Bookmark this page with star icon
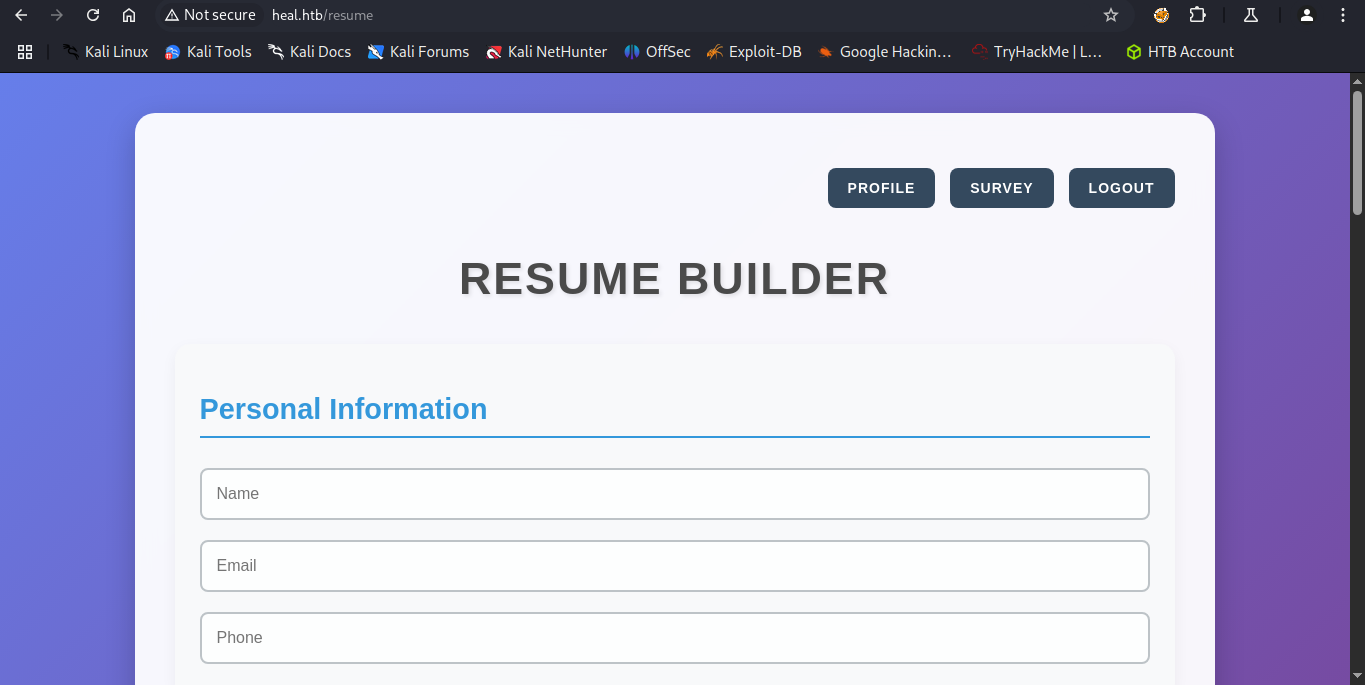Viewport: 1365px width, 685px height. pos(1110,15)
